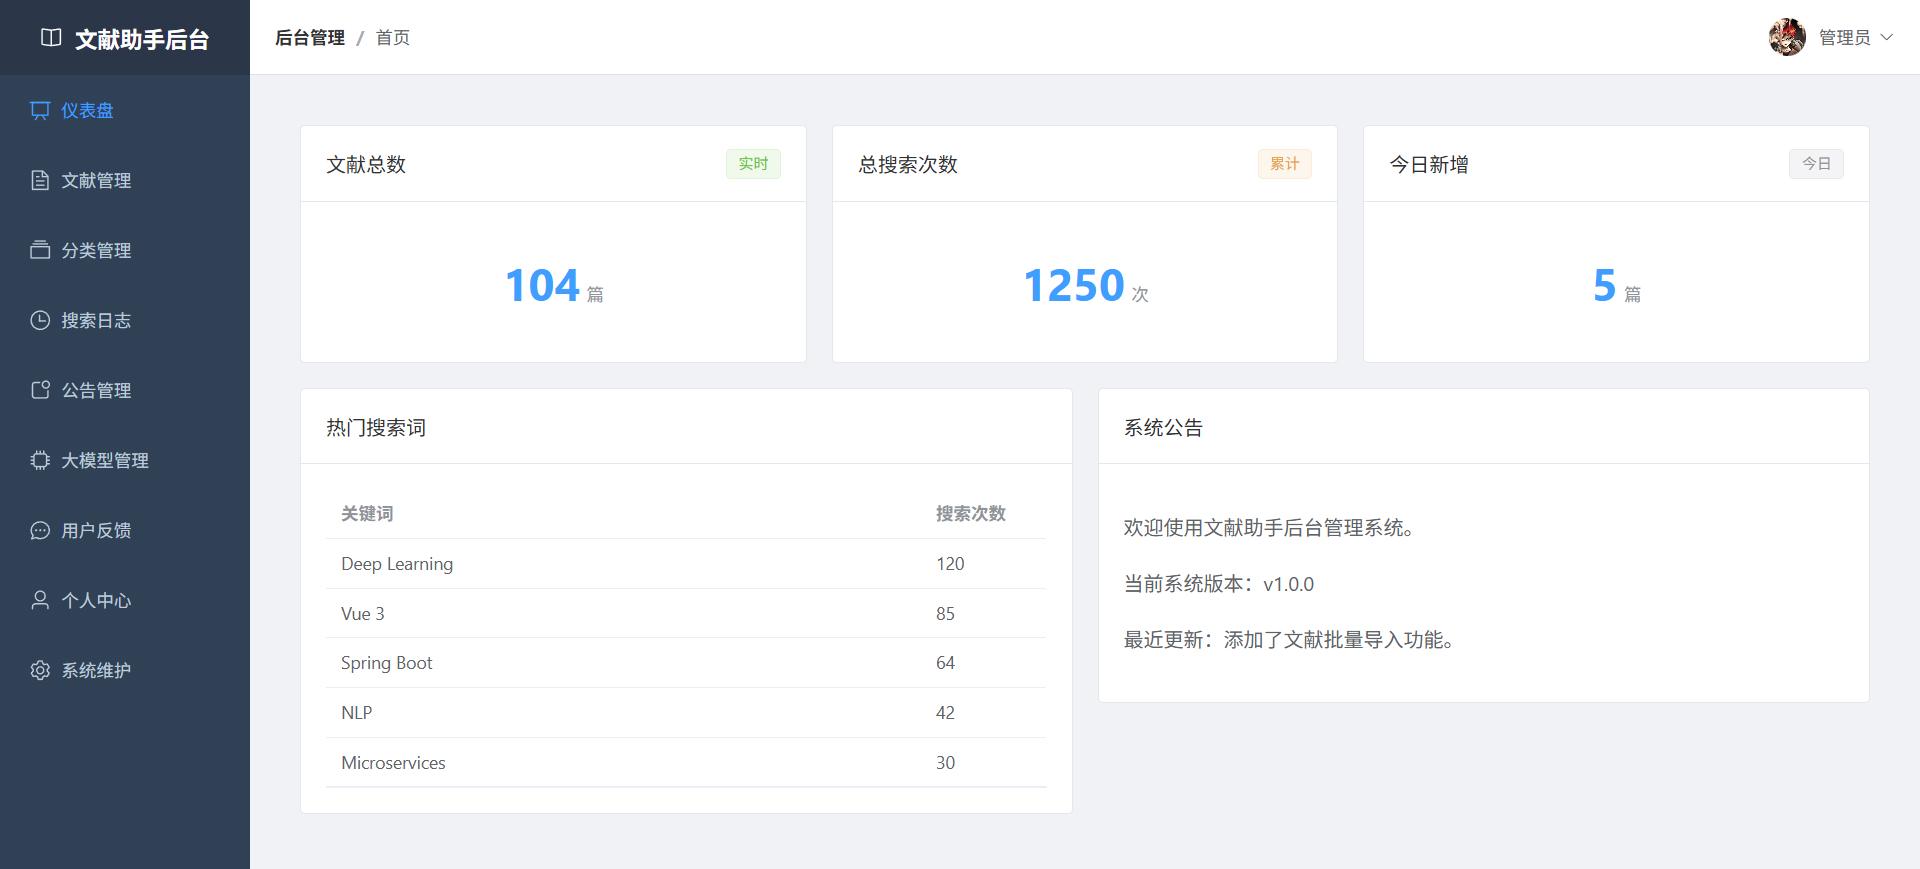Click the chat bubble icon for 用户反馈

click(40, 530)
